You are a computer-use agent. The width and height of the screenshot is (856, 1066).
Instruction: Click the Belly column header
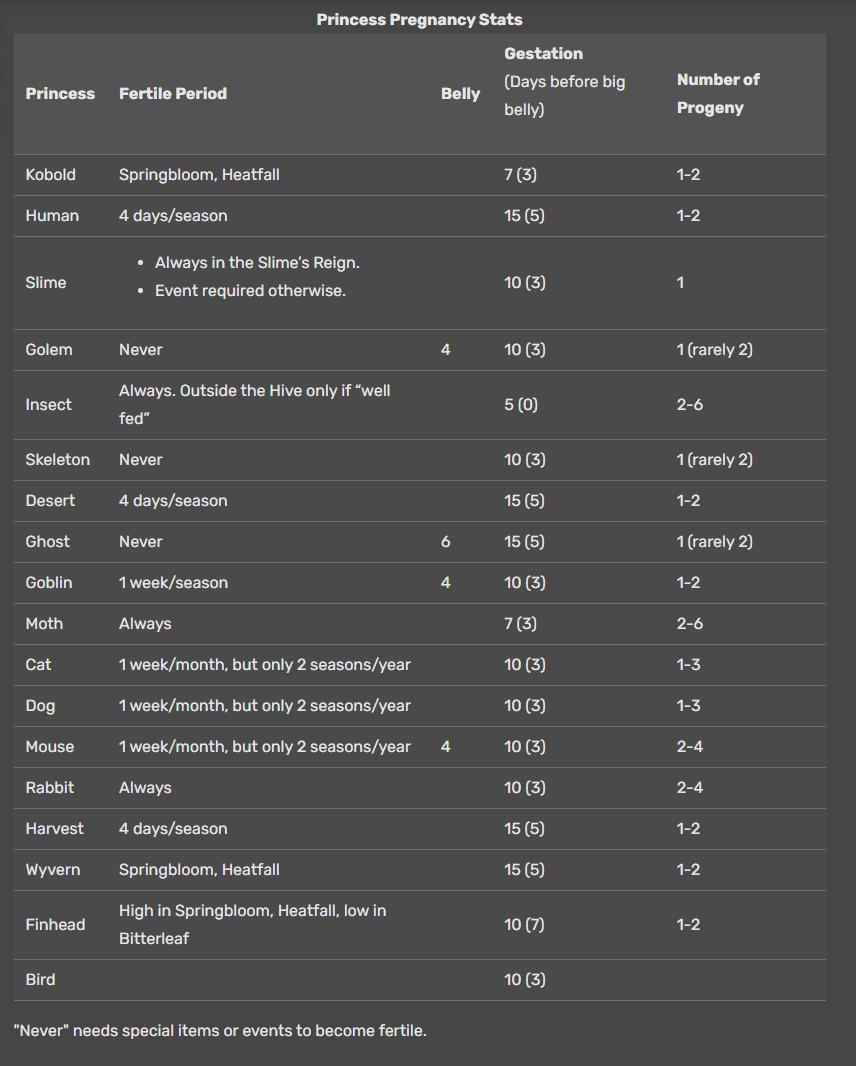460,94
